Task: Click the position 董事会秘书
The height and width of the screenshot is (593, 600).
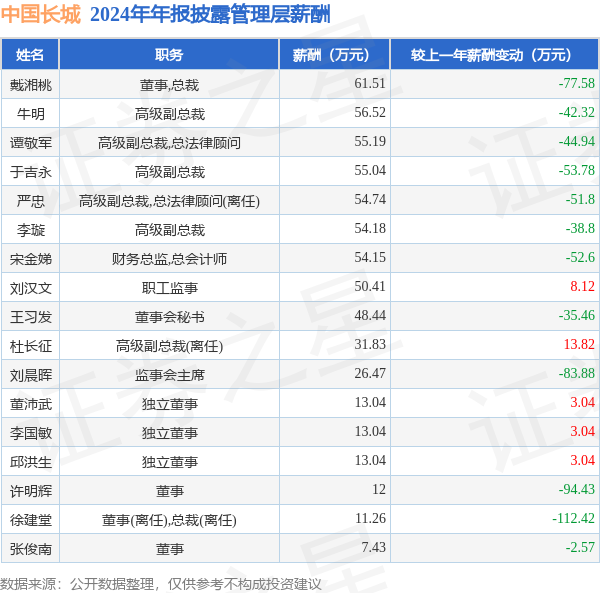Action: 169,318
